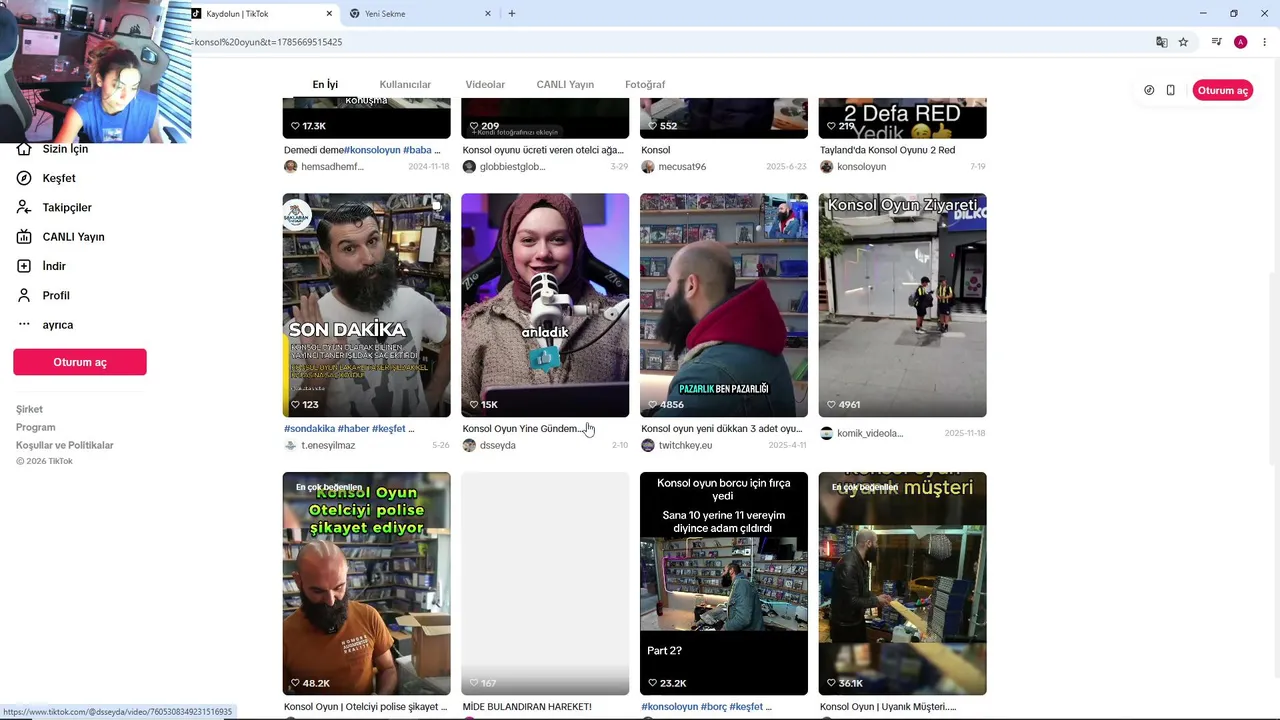1280x720 pixels.
Task: Open the #haber hashtag link
Action: 353,429
